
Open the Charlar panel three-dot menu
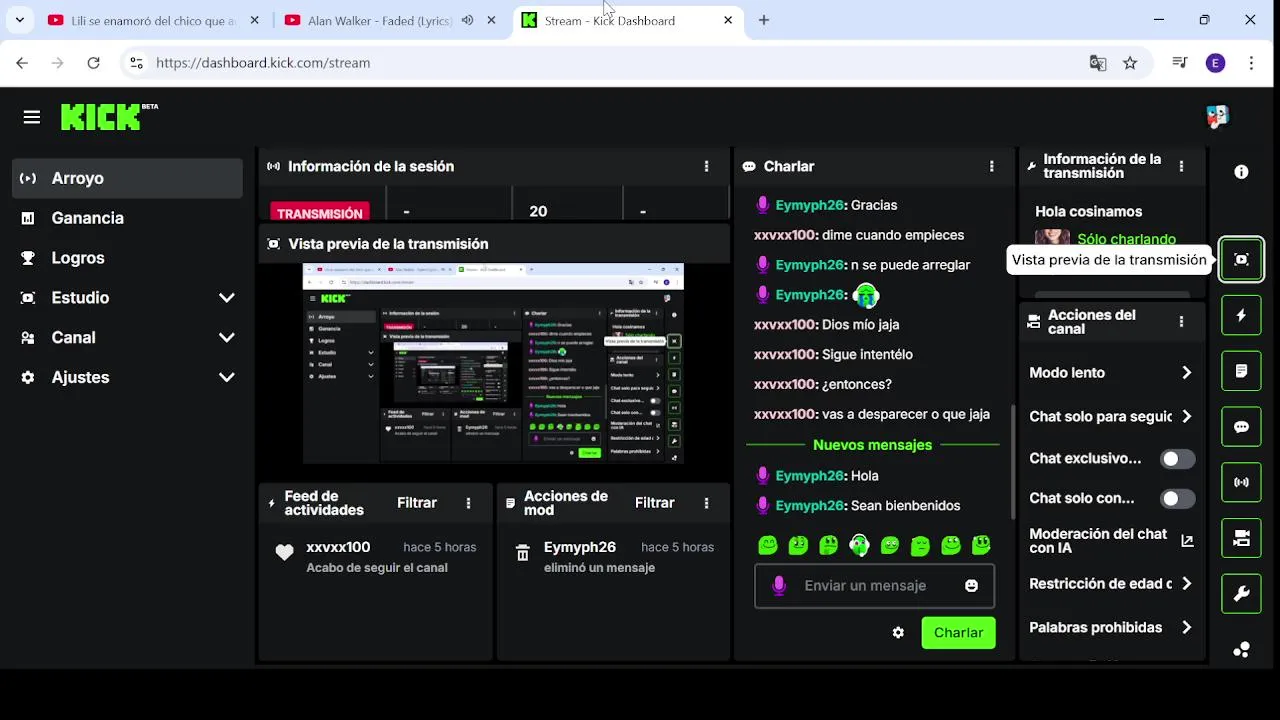pyautogui.click(x=992, y=167)
